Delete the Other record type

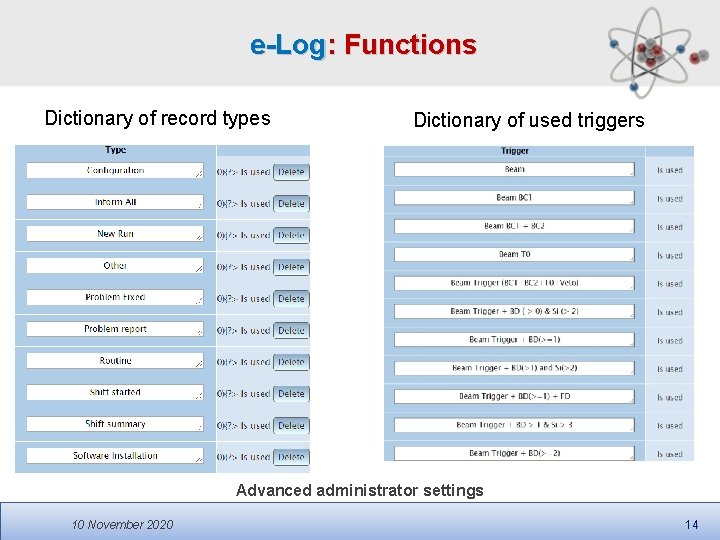click(x=291, y=267)
